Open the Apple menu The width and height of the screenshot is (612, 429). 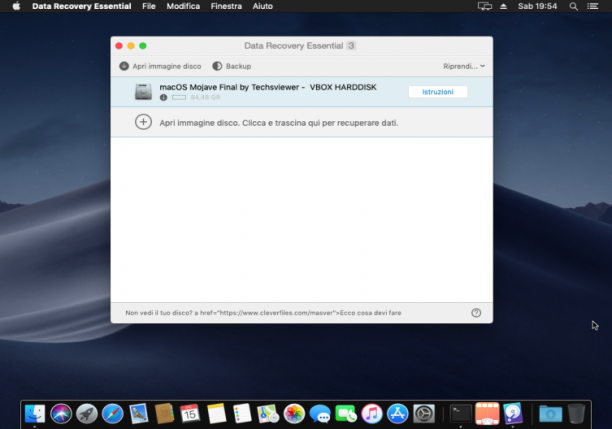(x=16, y=6)
